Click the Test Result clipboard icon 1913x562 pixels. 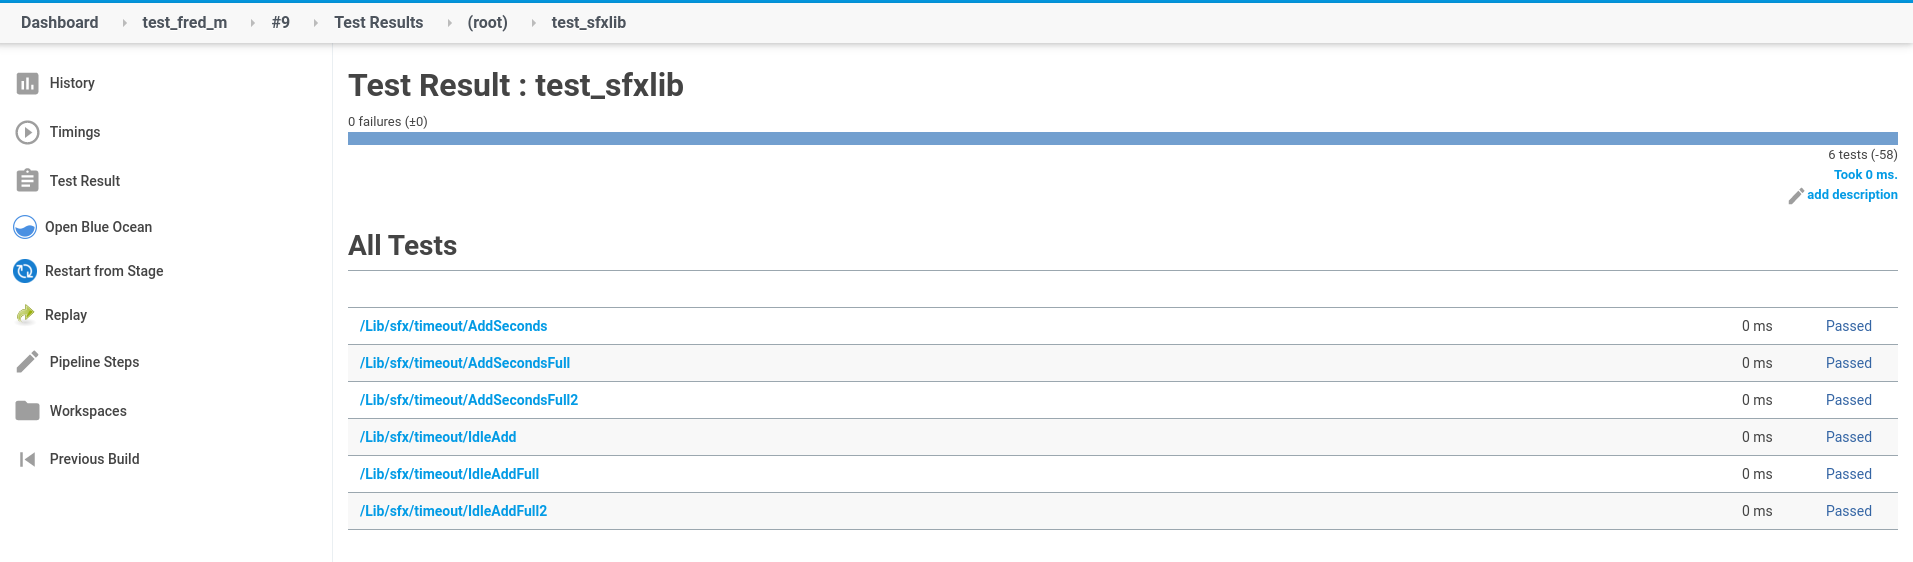28,181
